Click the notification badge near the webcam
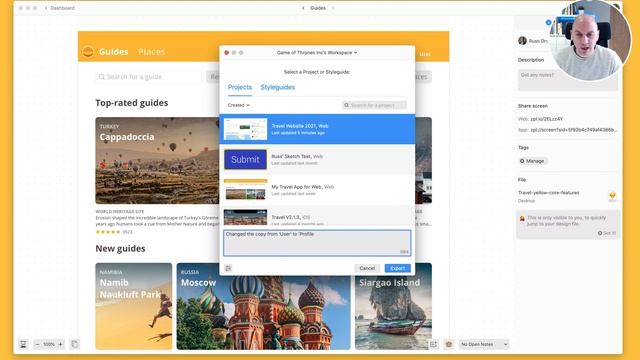The width and height of the screenshot is (640, 360). click(548, 23)
